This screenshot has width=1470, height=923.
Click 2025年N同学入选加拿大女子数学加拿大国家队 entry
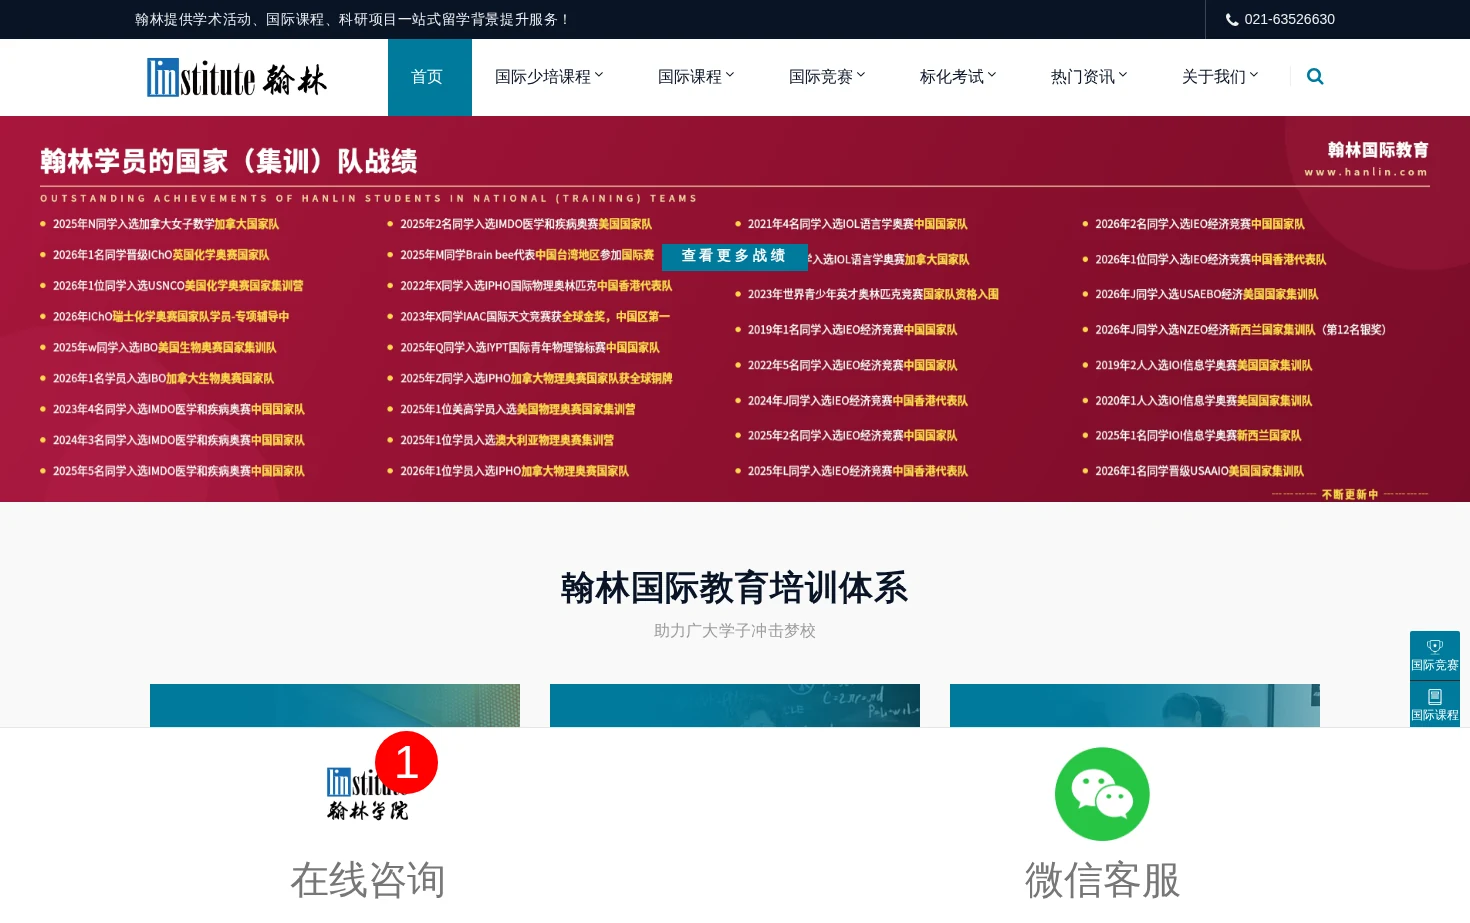pos(166,224)
